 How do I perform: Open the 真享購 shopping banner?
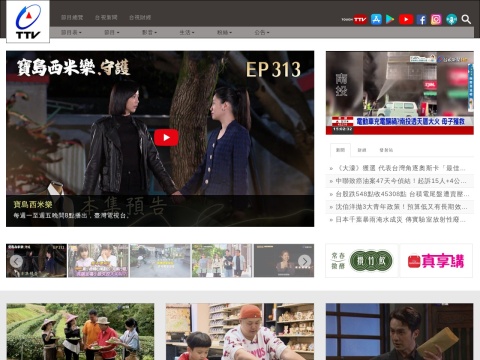(x=436, y=261)
